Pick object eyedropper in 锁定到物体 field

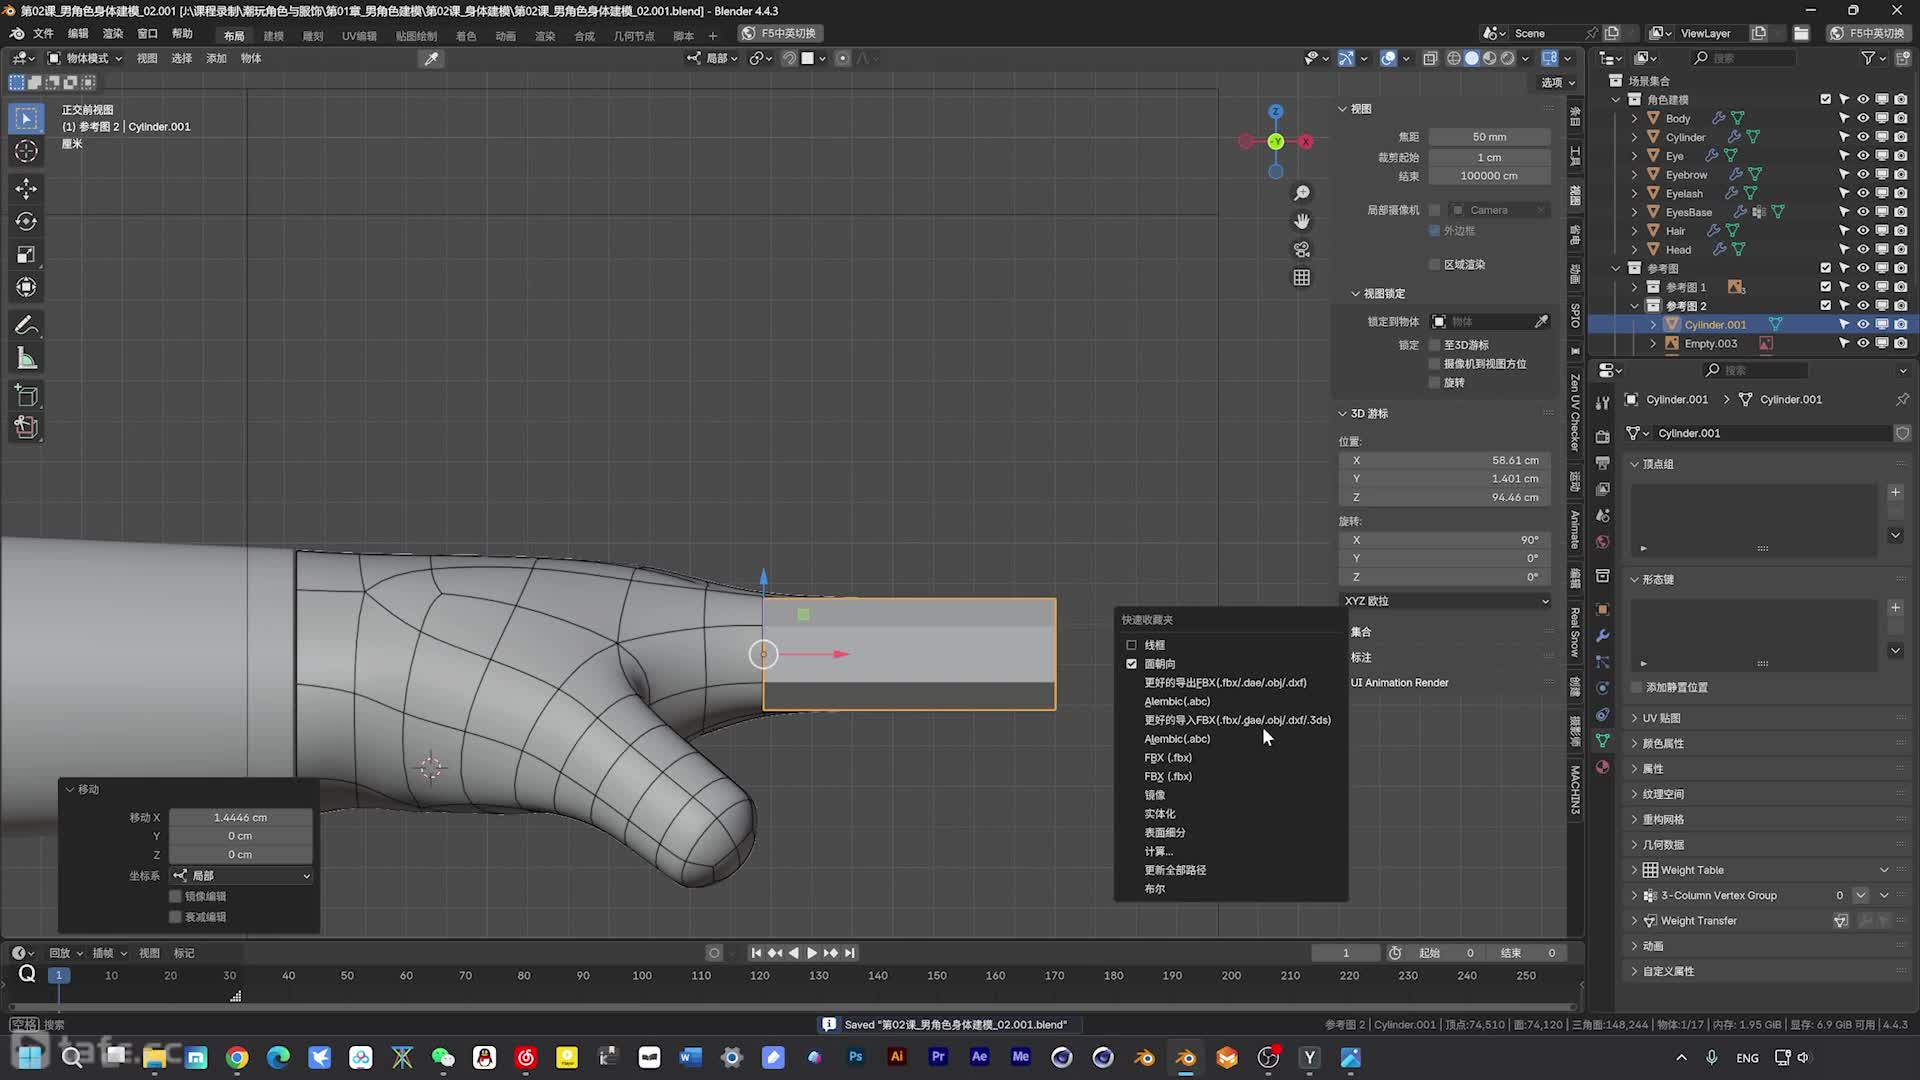tap(1541, 321)
